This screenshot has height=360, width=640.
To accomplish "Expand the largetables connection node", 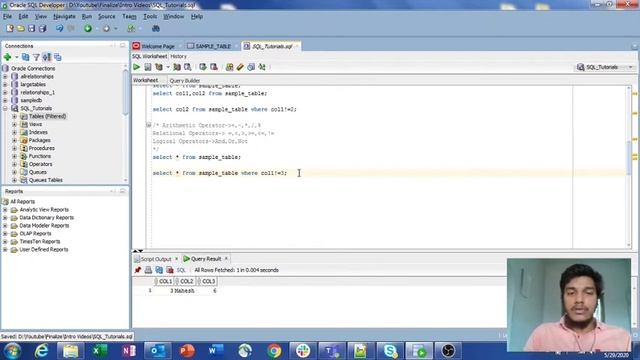I will [x=5, y=84].
